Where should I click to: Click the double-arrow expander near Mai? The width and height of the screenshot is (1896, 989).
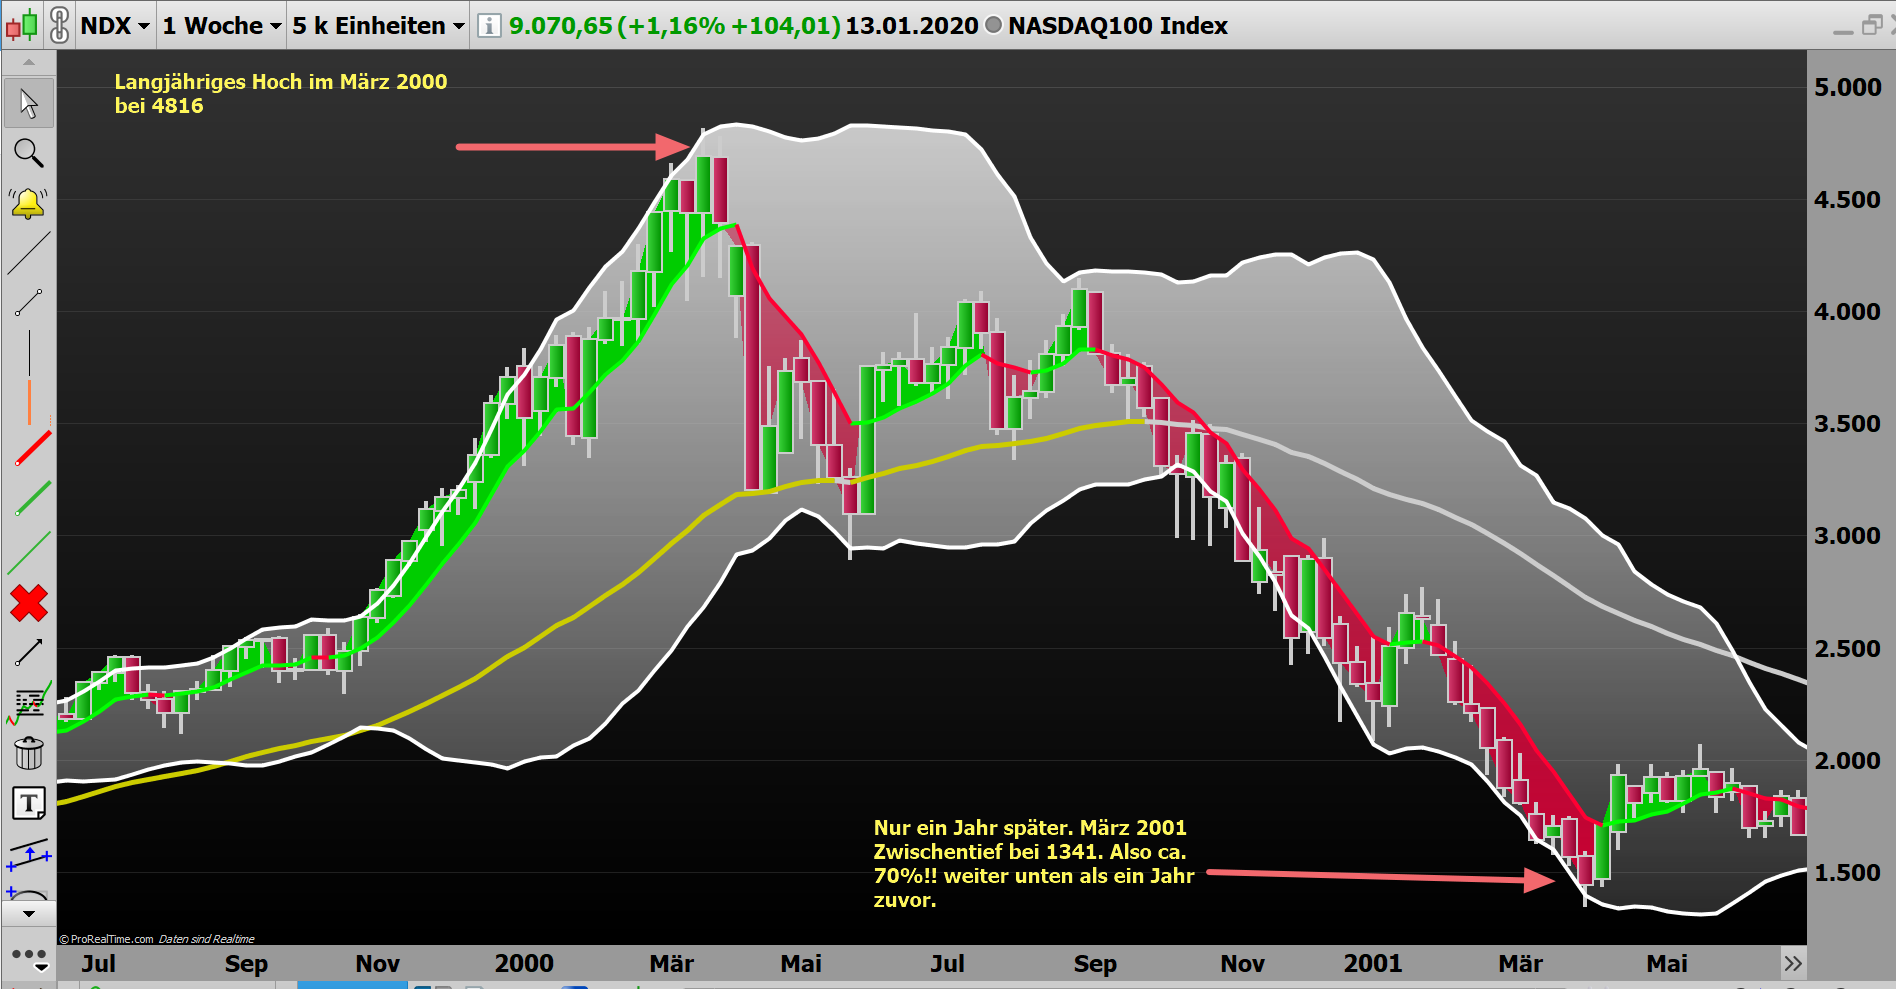click(1791, 963)
